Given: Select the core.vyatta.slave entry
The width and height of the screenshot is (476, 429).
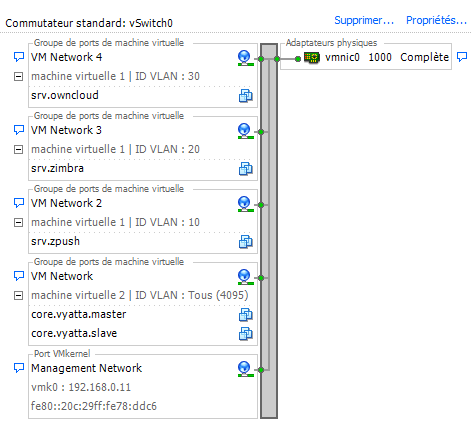Looking at the screenshot, I should pyautogui.click(x=74, y=333).
